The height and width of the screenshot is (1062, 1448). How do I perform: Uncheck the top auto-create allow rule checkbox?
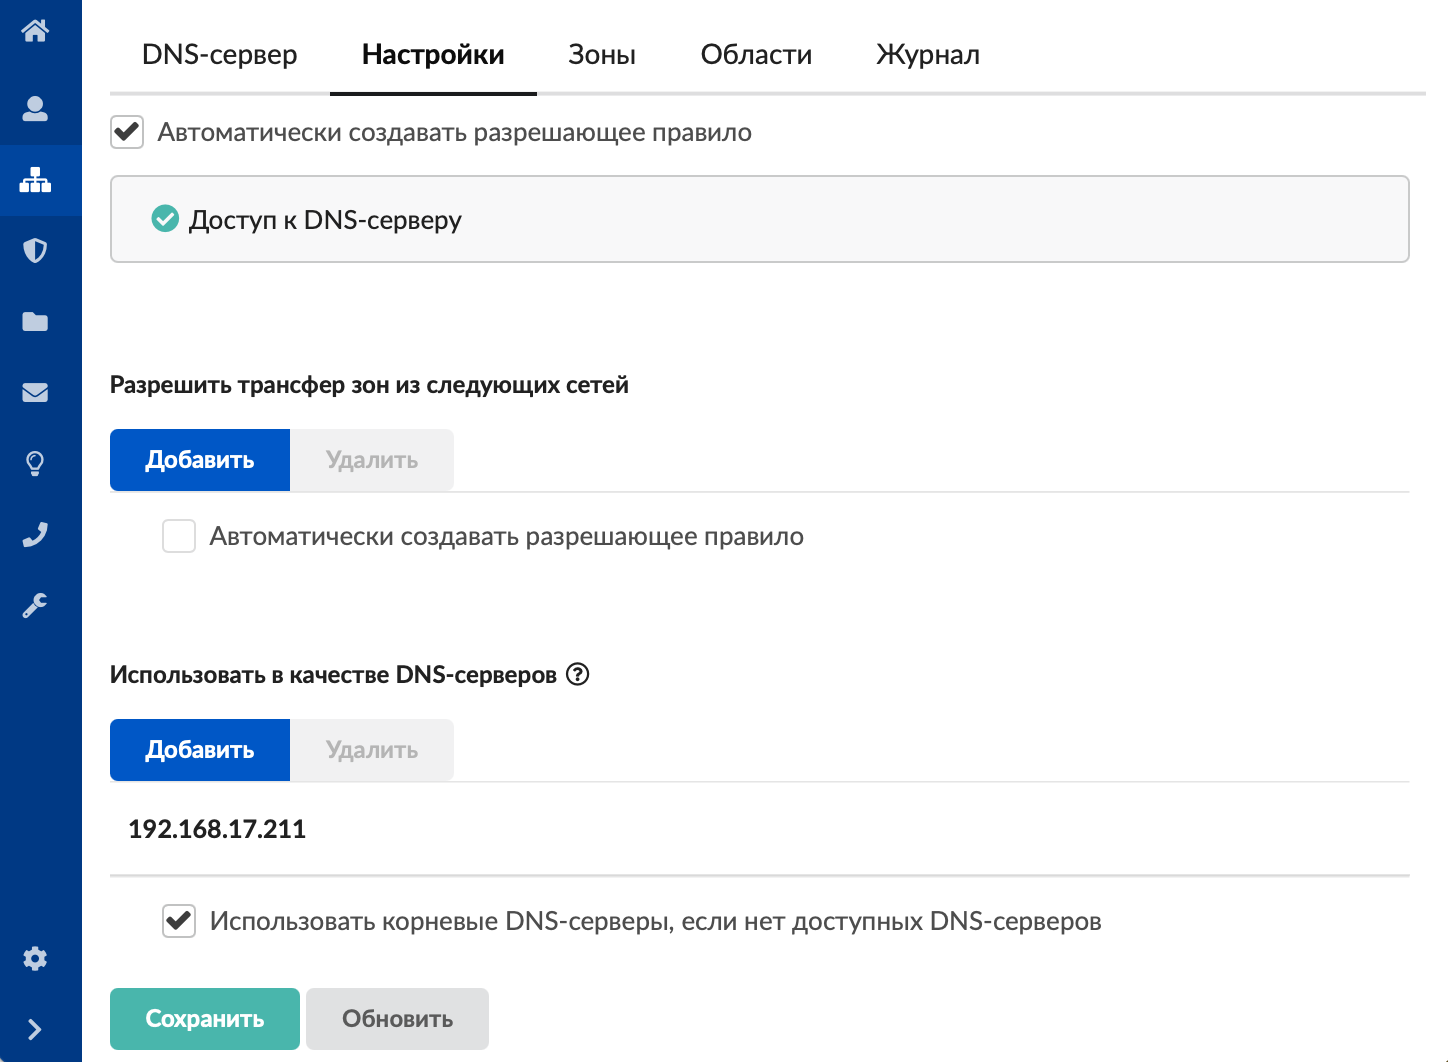pyautogui.click(x=127, y=132)
